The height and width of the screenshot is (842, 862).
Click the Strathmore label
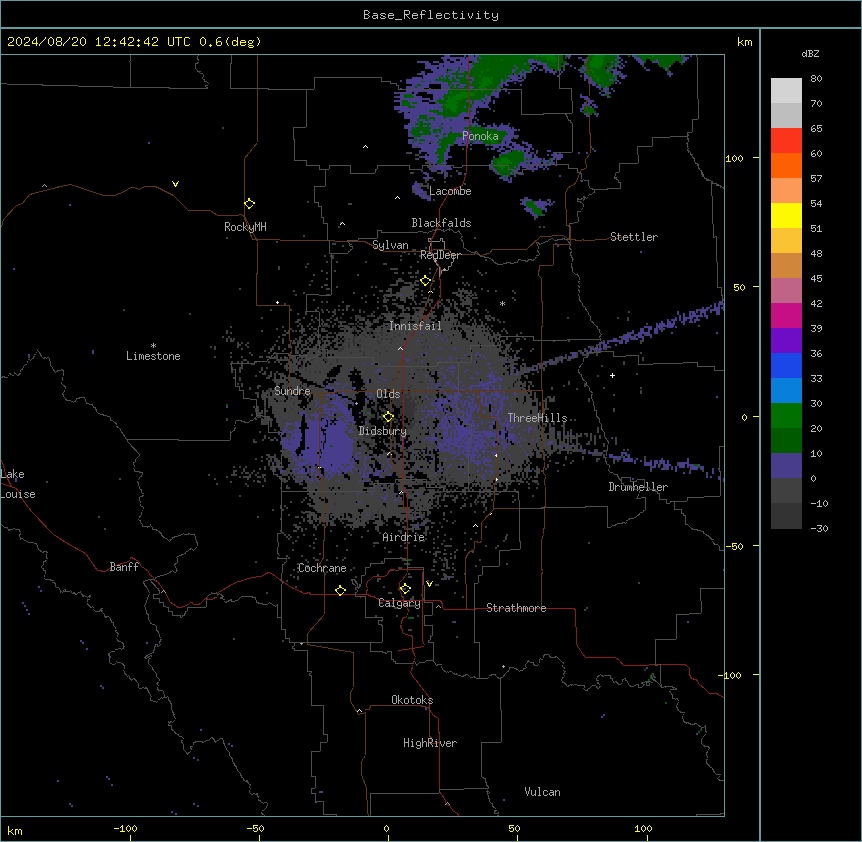point(516,608)
